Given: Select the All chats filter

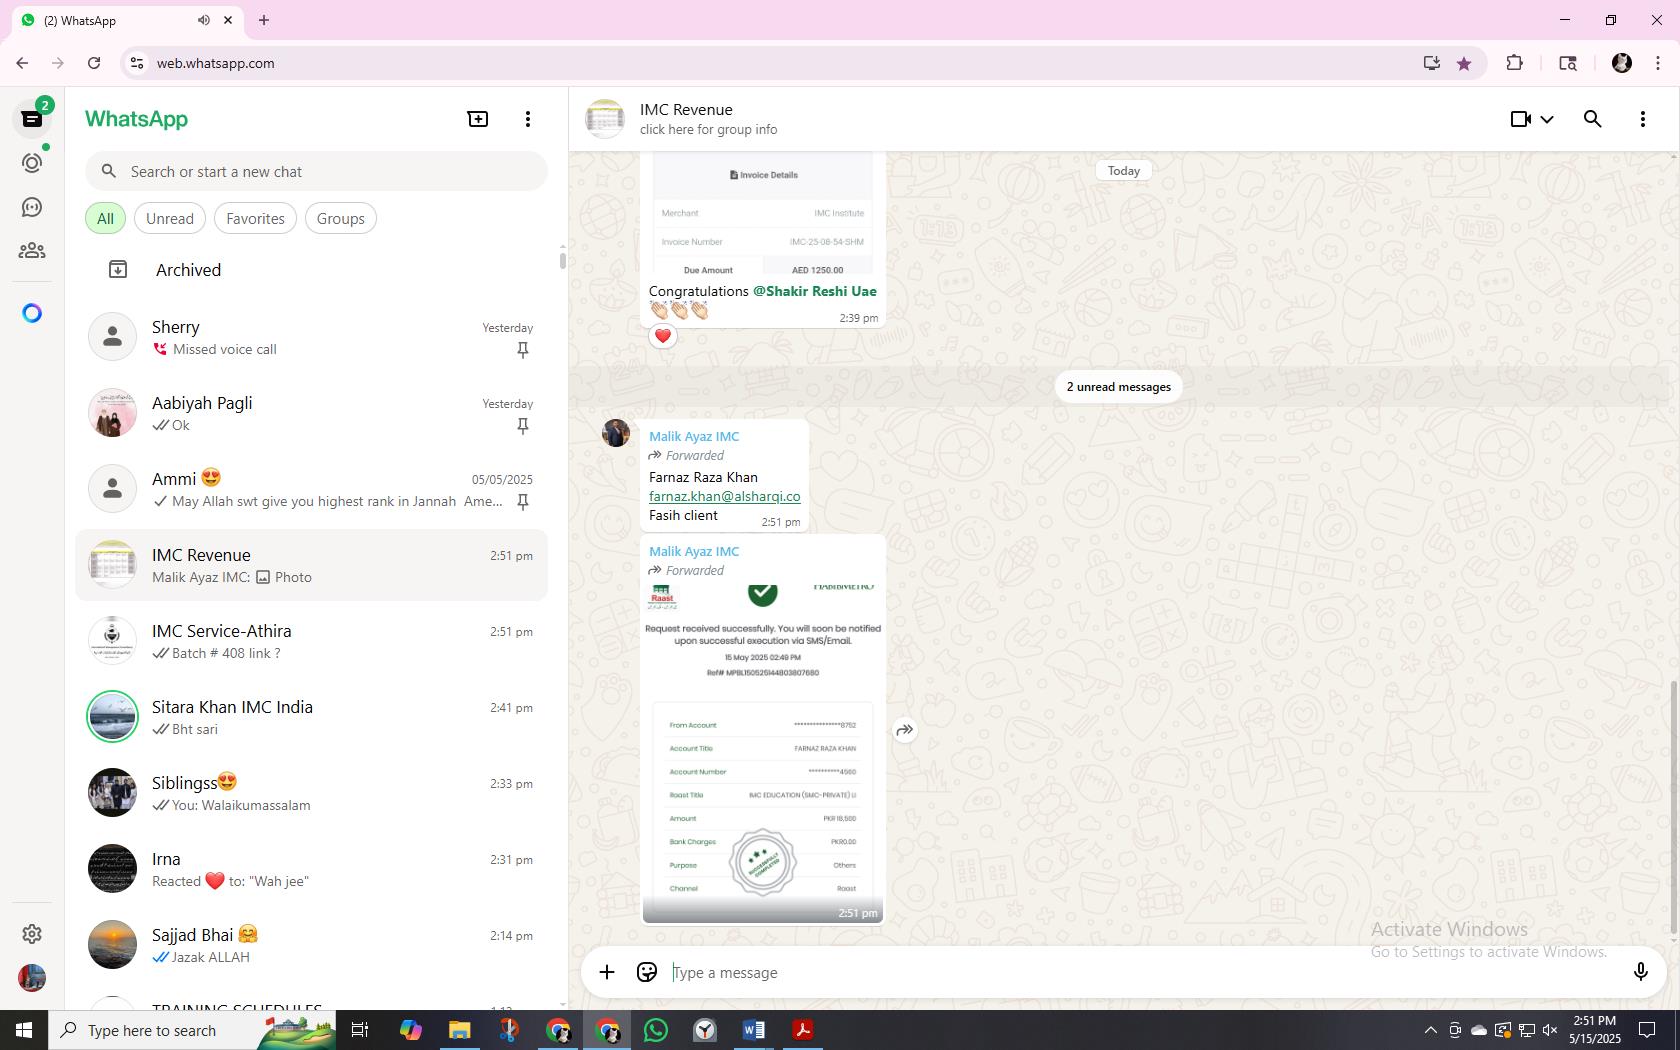Looking at the screenshot, I should (x=105, y=218).
